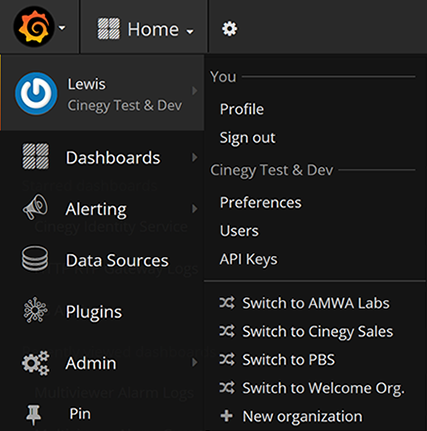Click the Grafana logo icon
Viewport: 427px width, 431px height.
[x=34, y=27]
